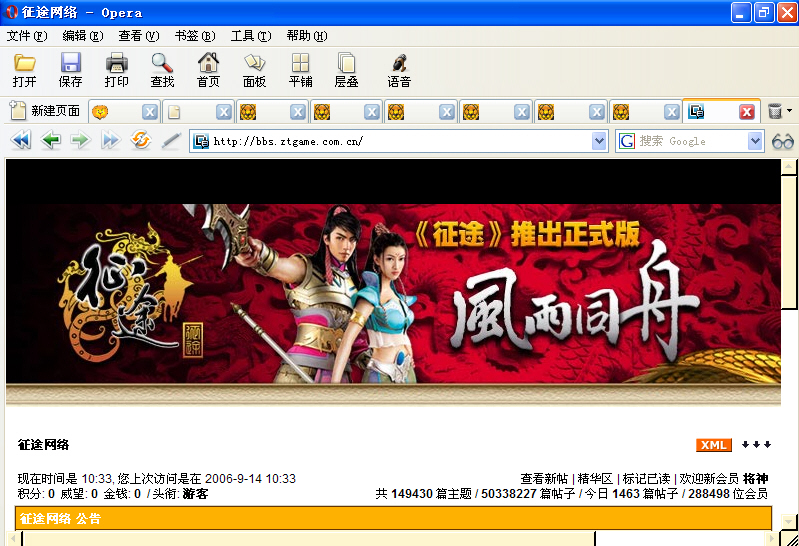
Task: Open the 文件(F) menu
Action: (x=27, y=36)
